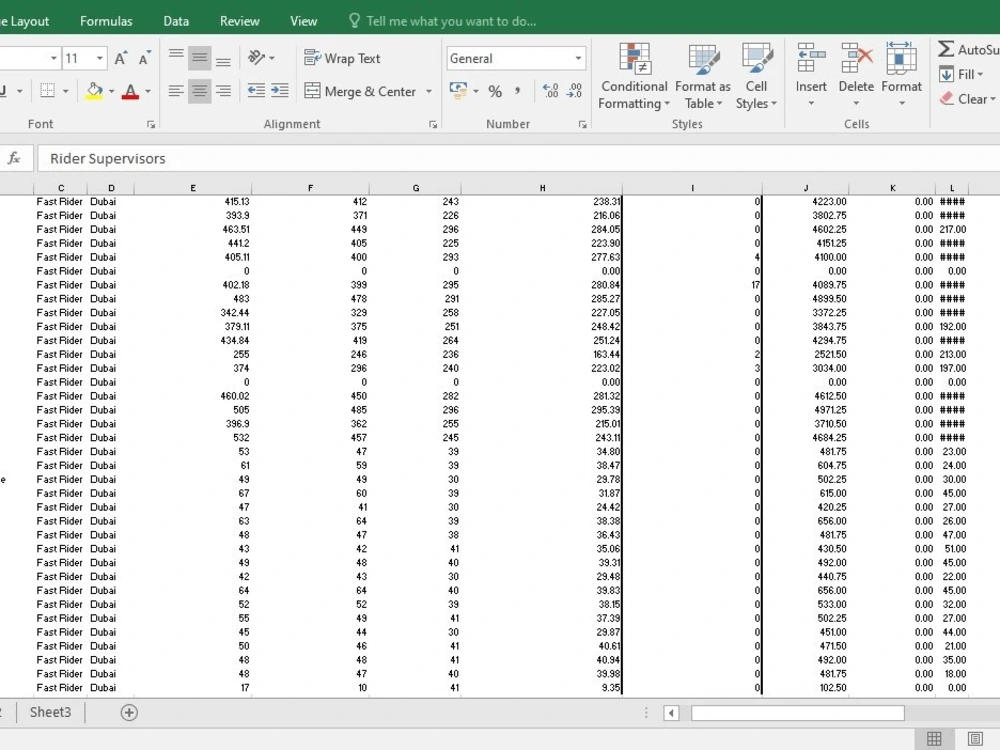Viewport: 1000px width, 750px height.
Task: Switch to the Formulas tab
Action: click(106, 21)
